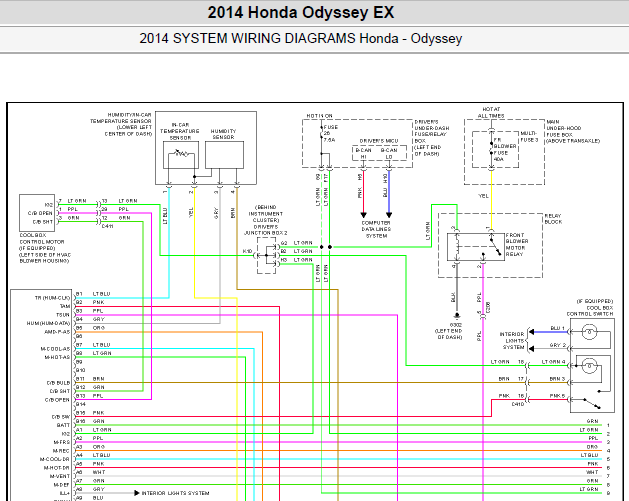Click the "TR (HUM-CLK)" pin label
629x501 pixels.
coord(52,298)
